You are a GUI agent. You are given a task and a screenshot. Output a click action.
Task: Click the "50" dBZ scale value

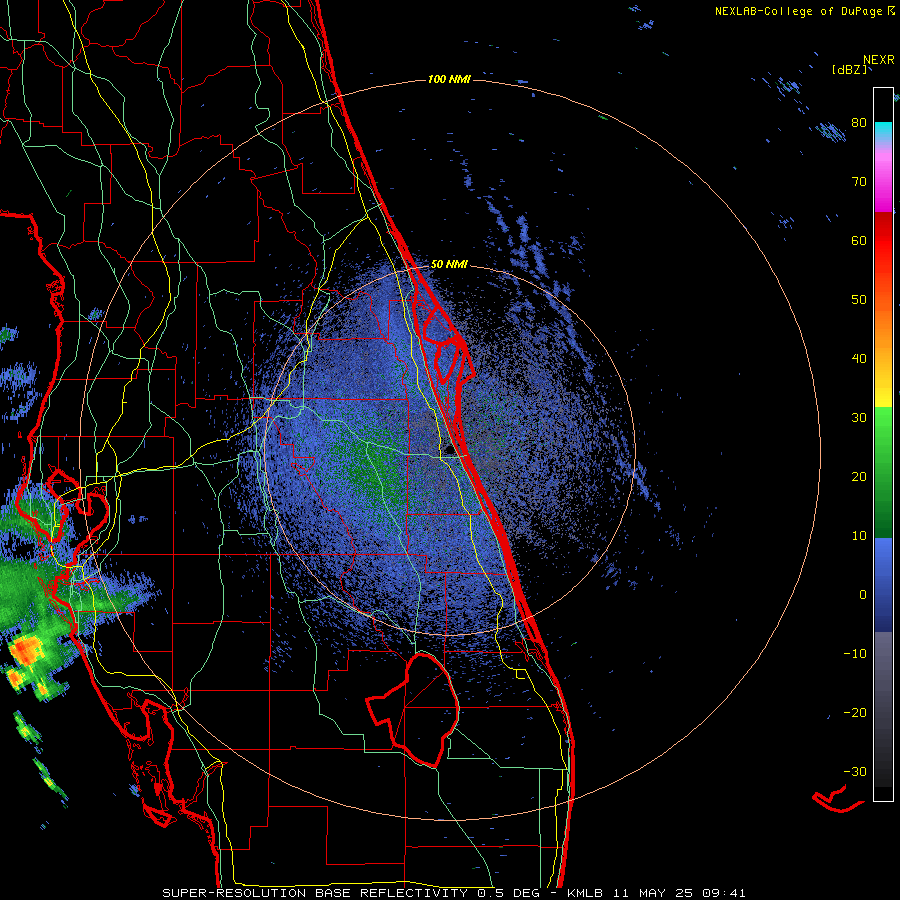859,300
